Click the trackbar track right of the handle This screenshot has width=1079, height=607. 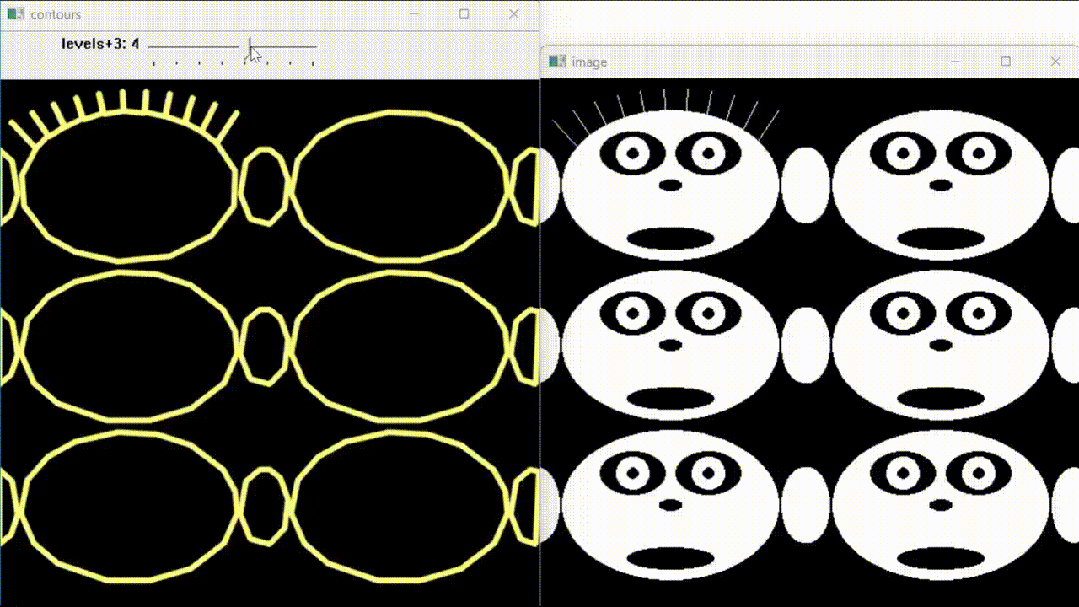290,46
